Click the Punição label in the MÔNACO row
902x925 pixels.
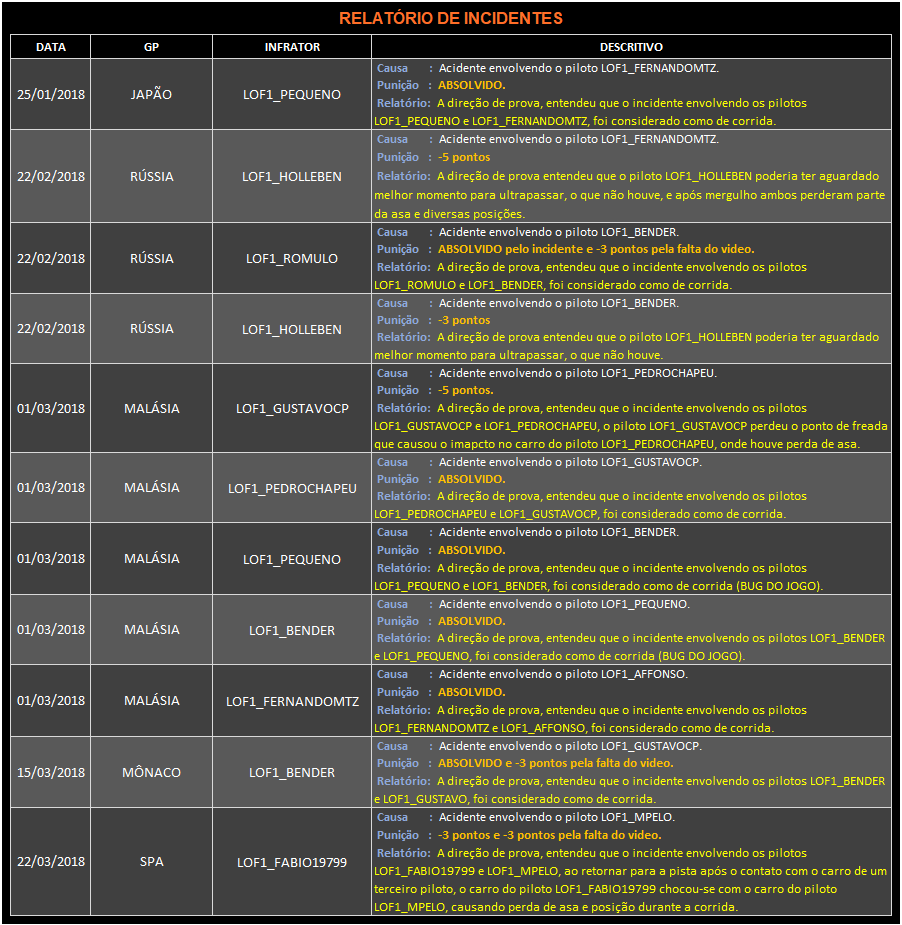pyautogui.click(x=398, y=763)
